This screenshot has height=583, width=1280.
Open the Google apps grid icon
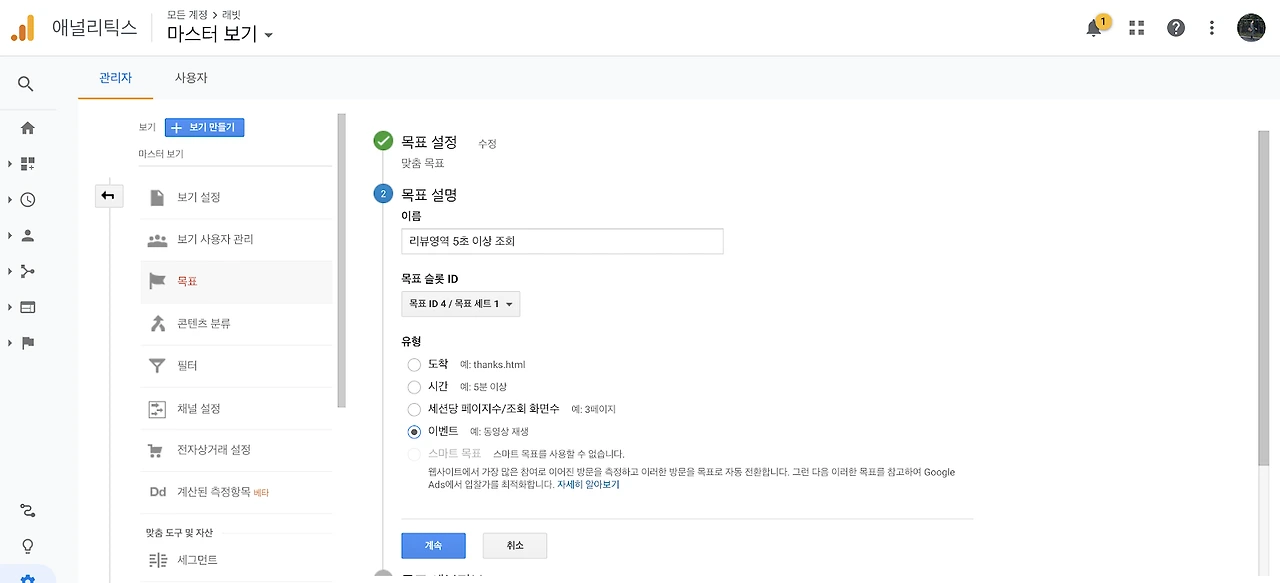(1136, 28)
